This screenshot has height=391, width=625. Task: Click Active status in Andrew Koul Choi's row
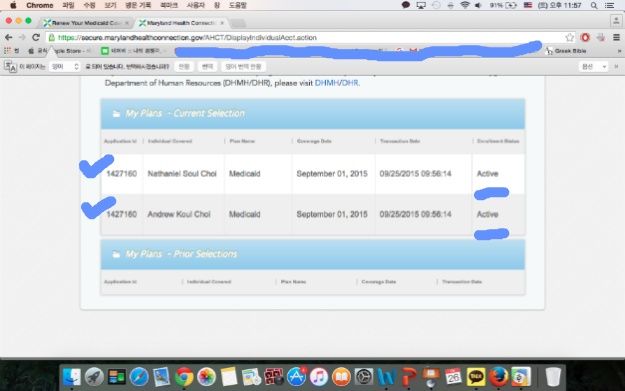487,214
